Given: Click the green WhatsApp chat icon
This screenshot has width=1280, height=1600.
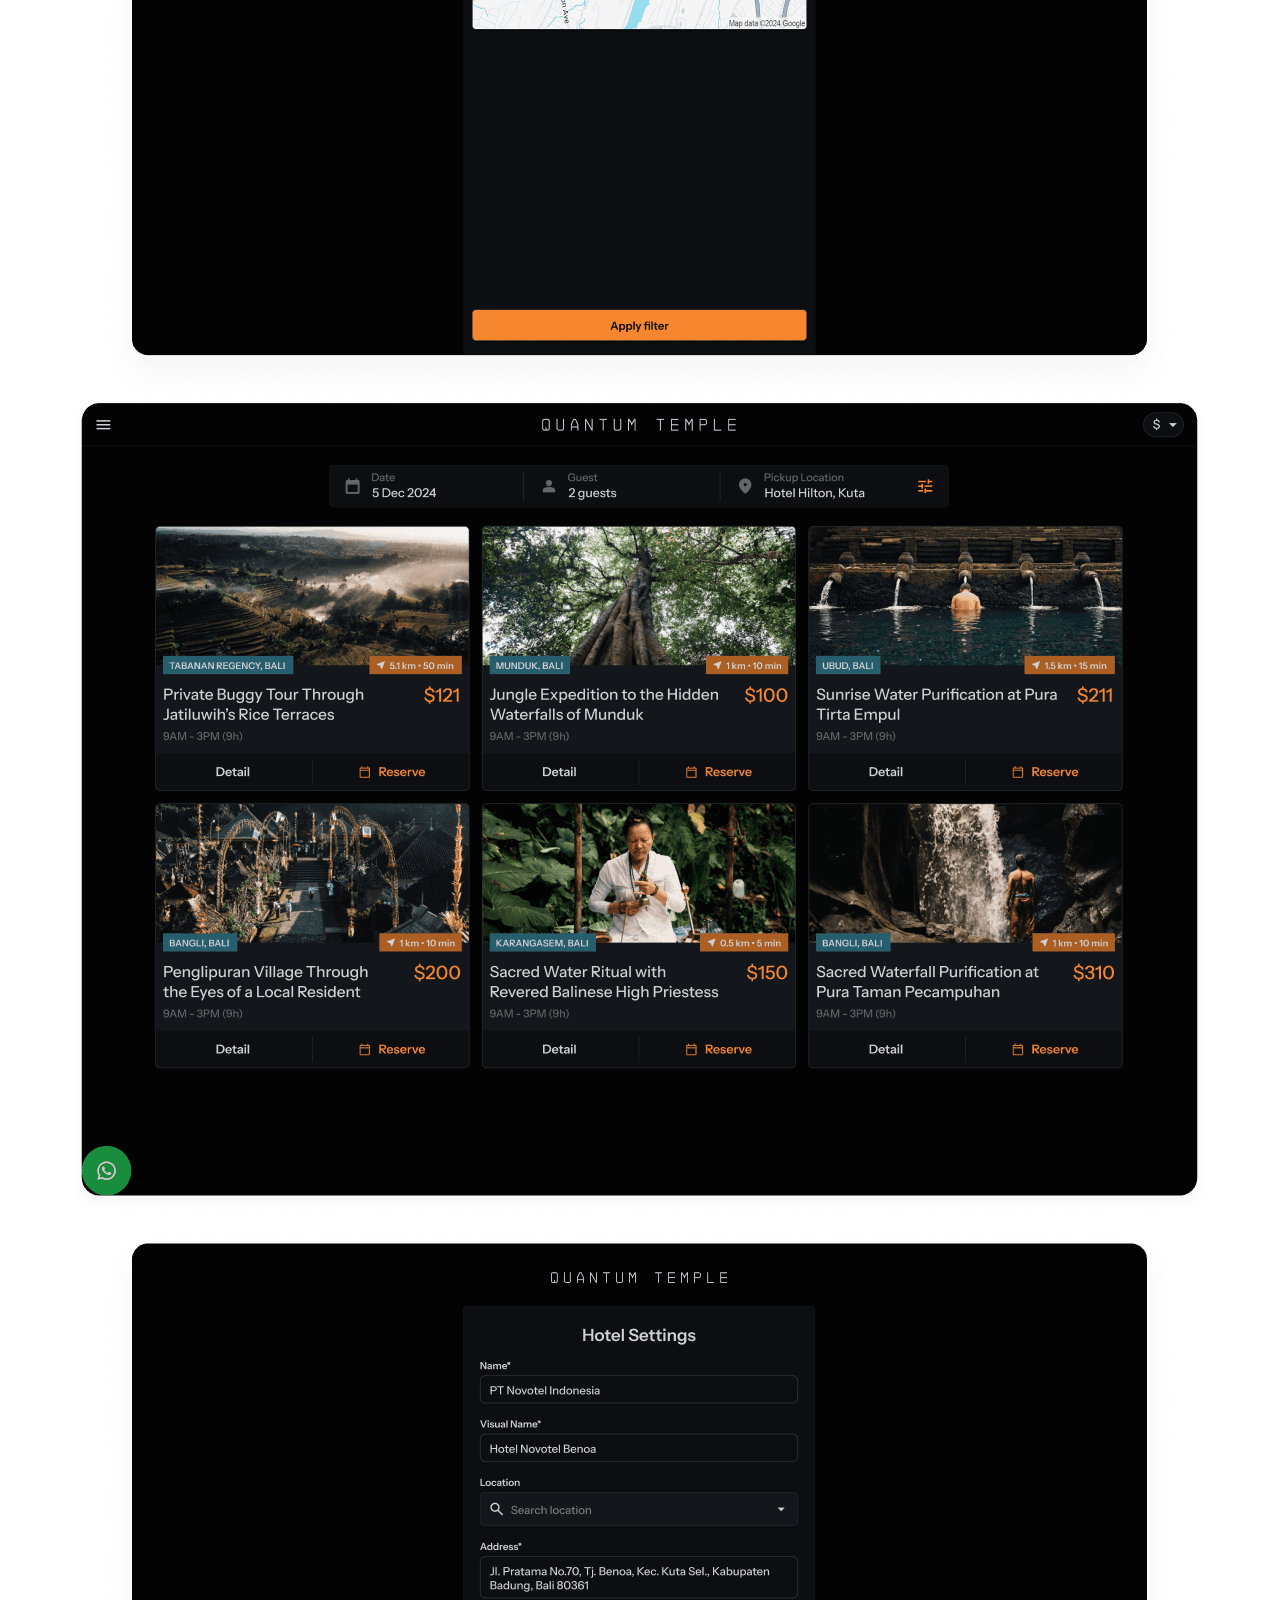Looking at the screenshot, I should click(x=107, y=1171).
